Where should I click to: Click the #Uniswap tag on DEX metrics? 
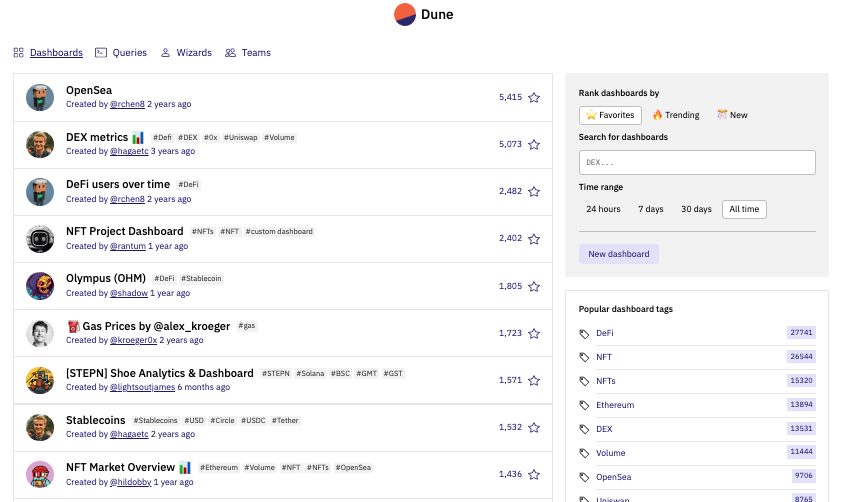(241, 138)
